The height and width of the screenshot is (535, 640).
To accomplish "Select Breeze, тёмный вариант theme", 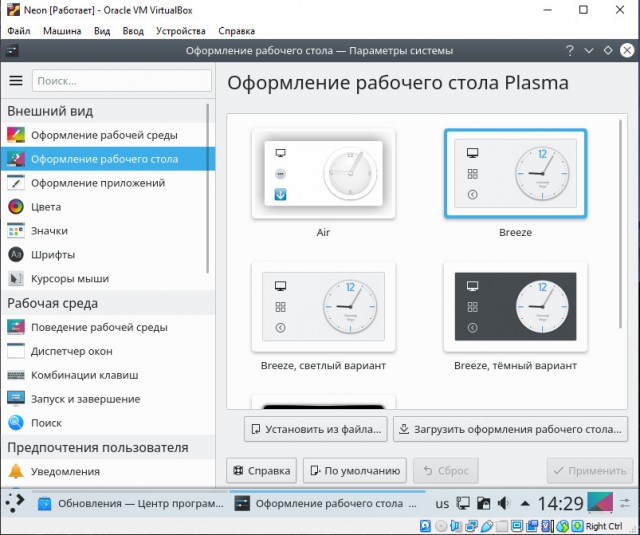I will [x=516, y=307].
